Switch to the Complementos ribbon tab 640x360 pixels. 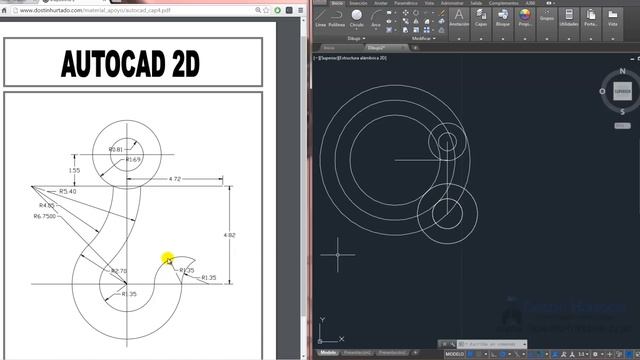coord(503,3)
